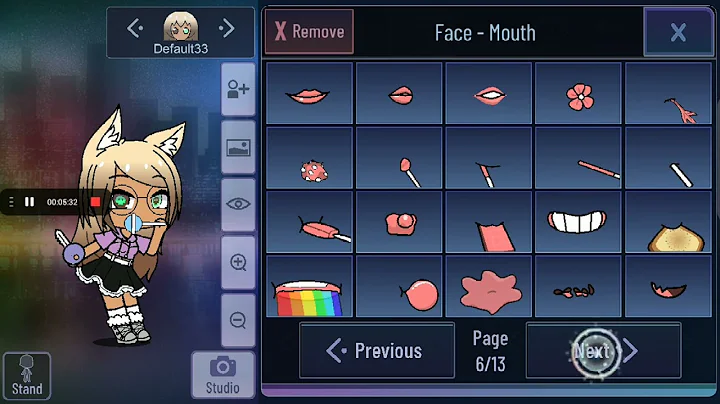The image size is (720, 404).
Task: Choose the rainbow mouth accessory
Action: 309,286
